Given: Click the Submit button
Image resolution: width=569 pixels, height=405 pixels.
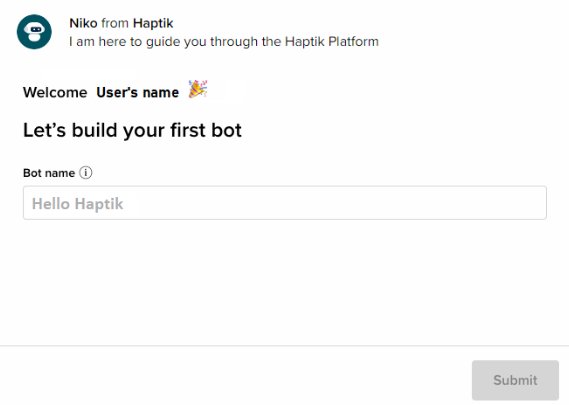Looking at the screenshot, I should coord(515,380).
